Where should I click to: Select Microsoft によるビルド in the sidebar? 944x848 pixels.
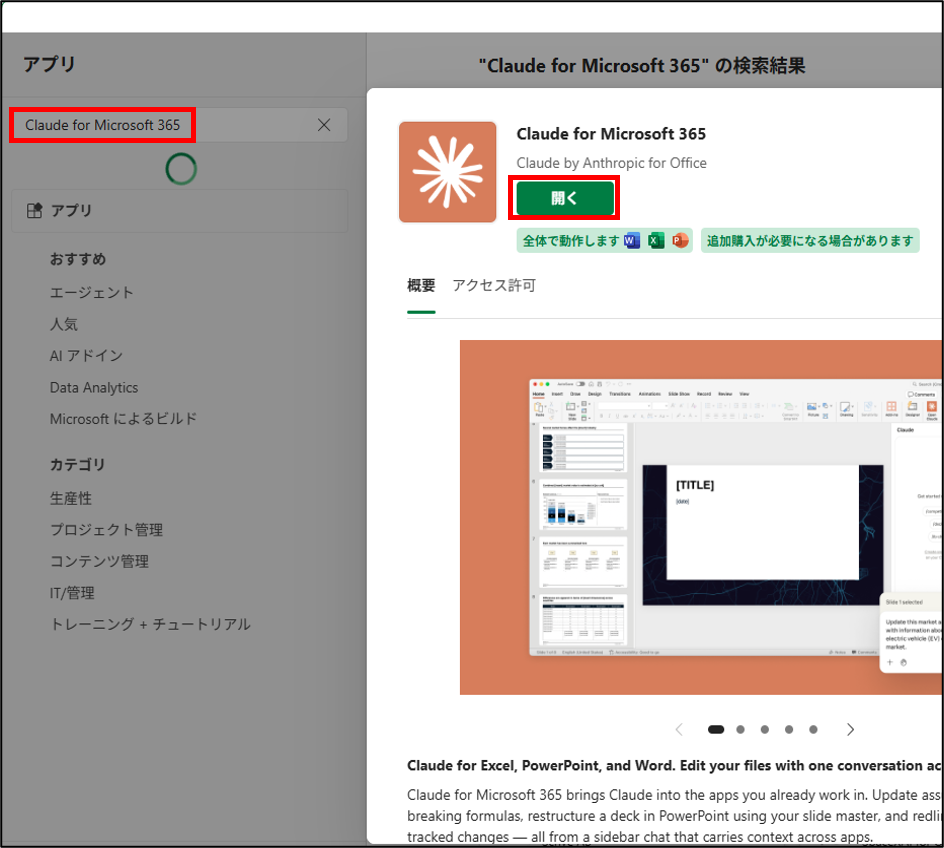(x=123, y=419)
